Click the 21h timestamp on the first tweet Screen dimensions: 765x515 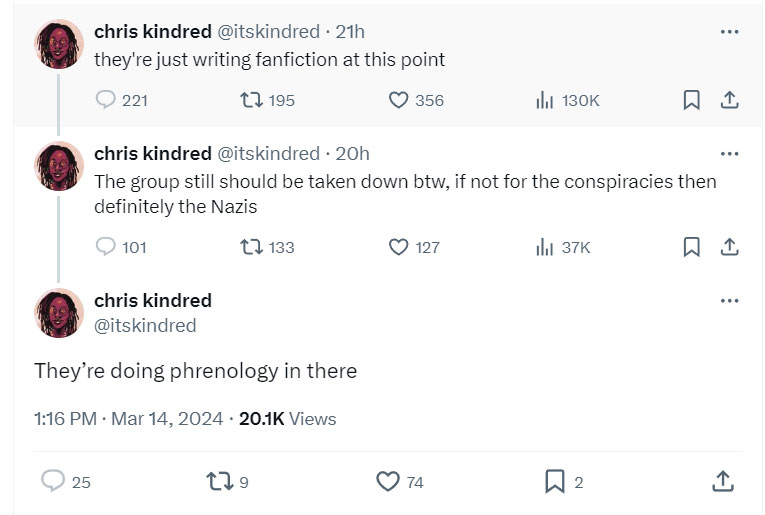coord(351,32)
